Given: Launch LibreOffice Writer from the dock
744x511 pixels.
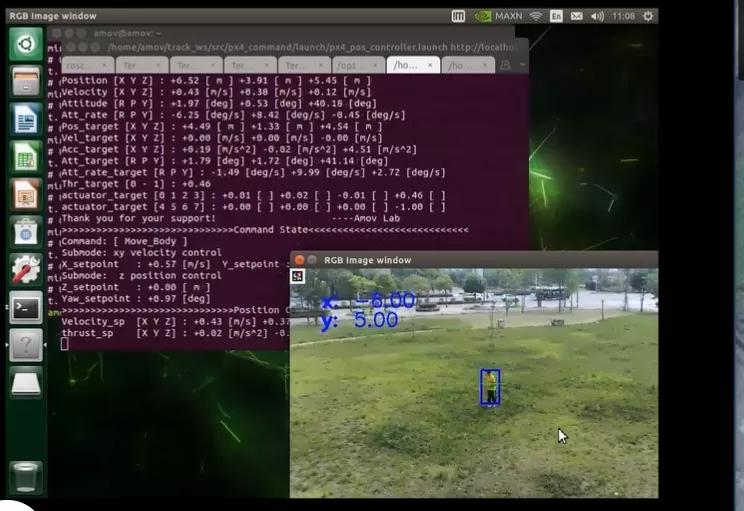Looking at the screenshot, I should 26,119.
